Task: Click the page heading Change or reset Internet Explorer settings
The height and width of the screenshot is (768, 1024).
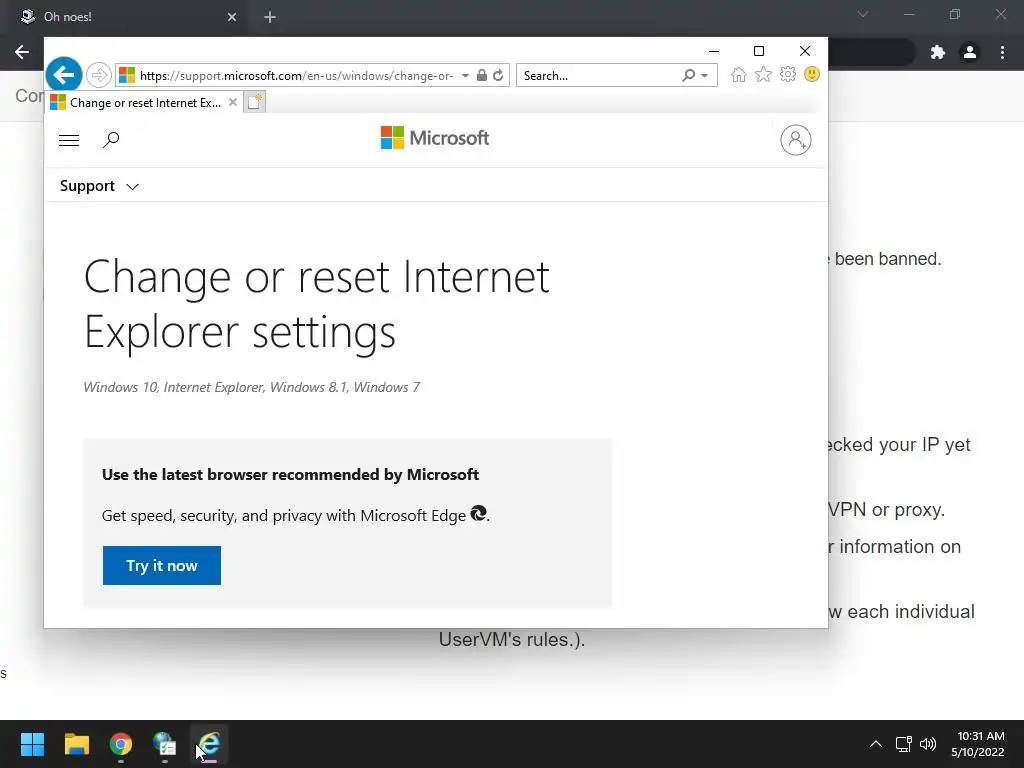Action: [317, 304]
